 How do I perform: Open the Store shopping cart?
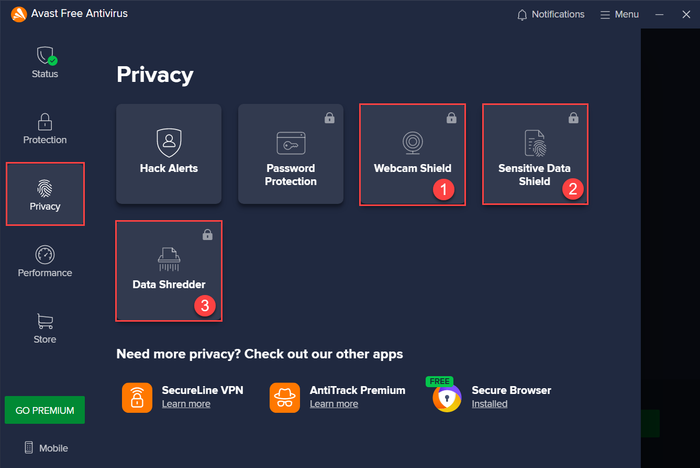(45, 328)
